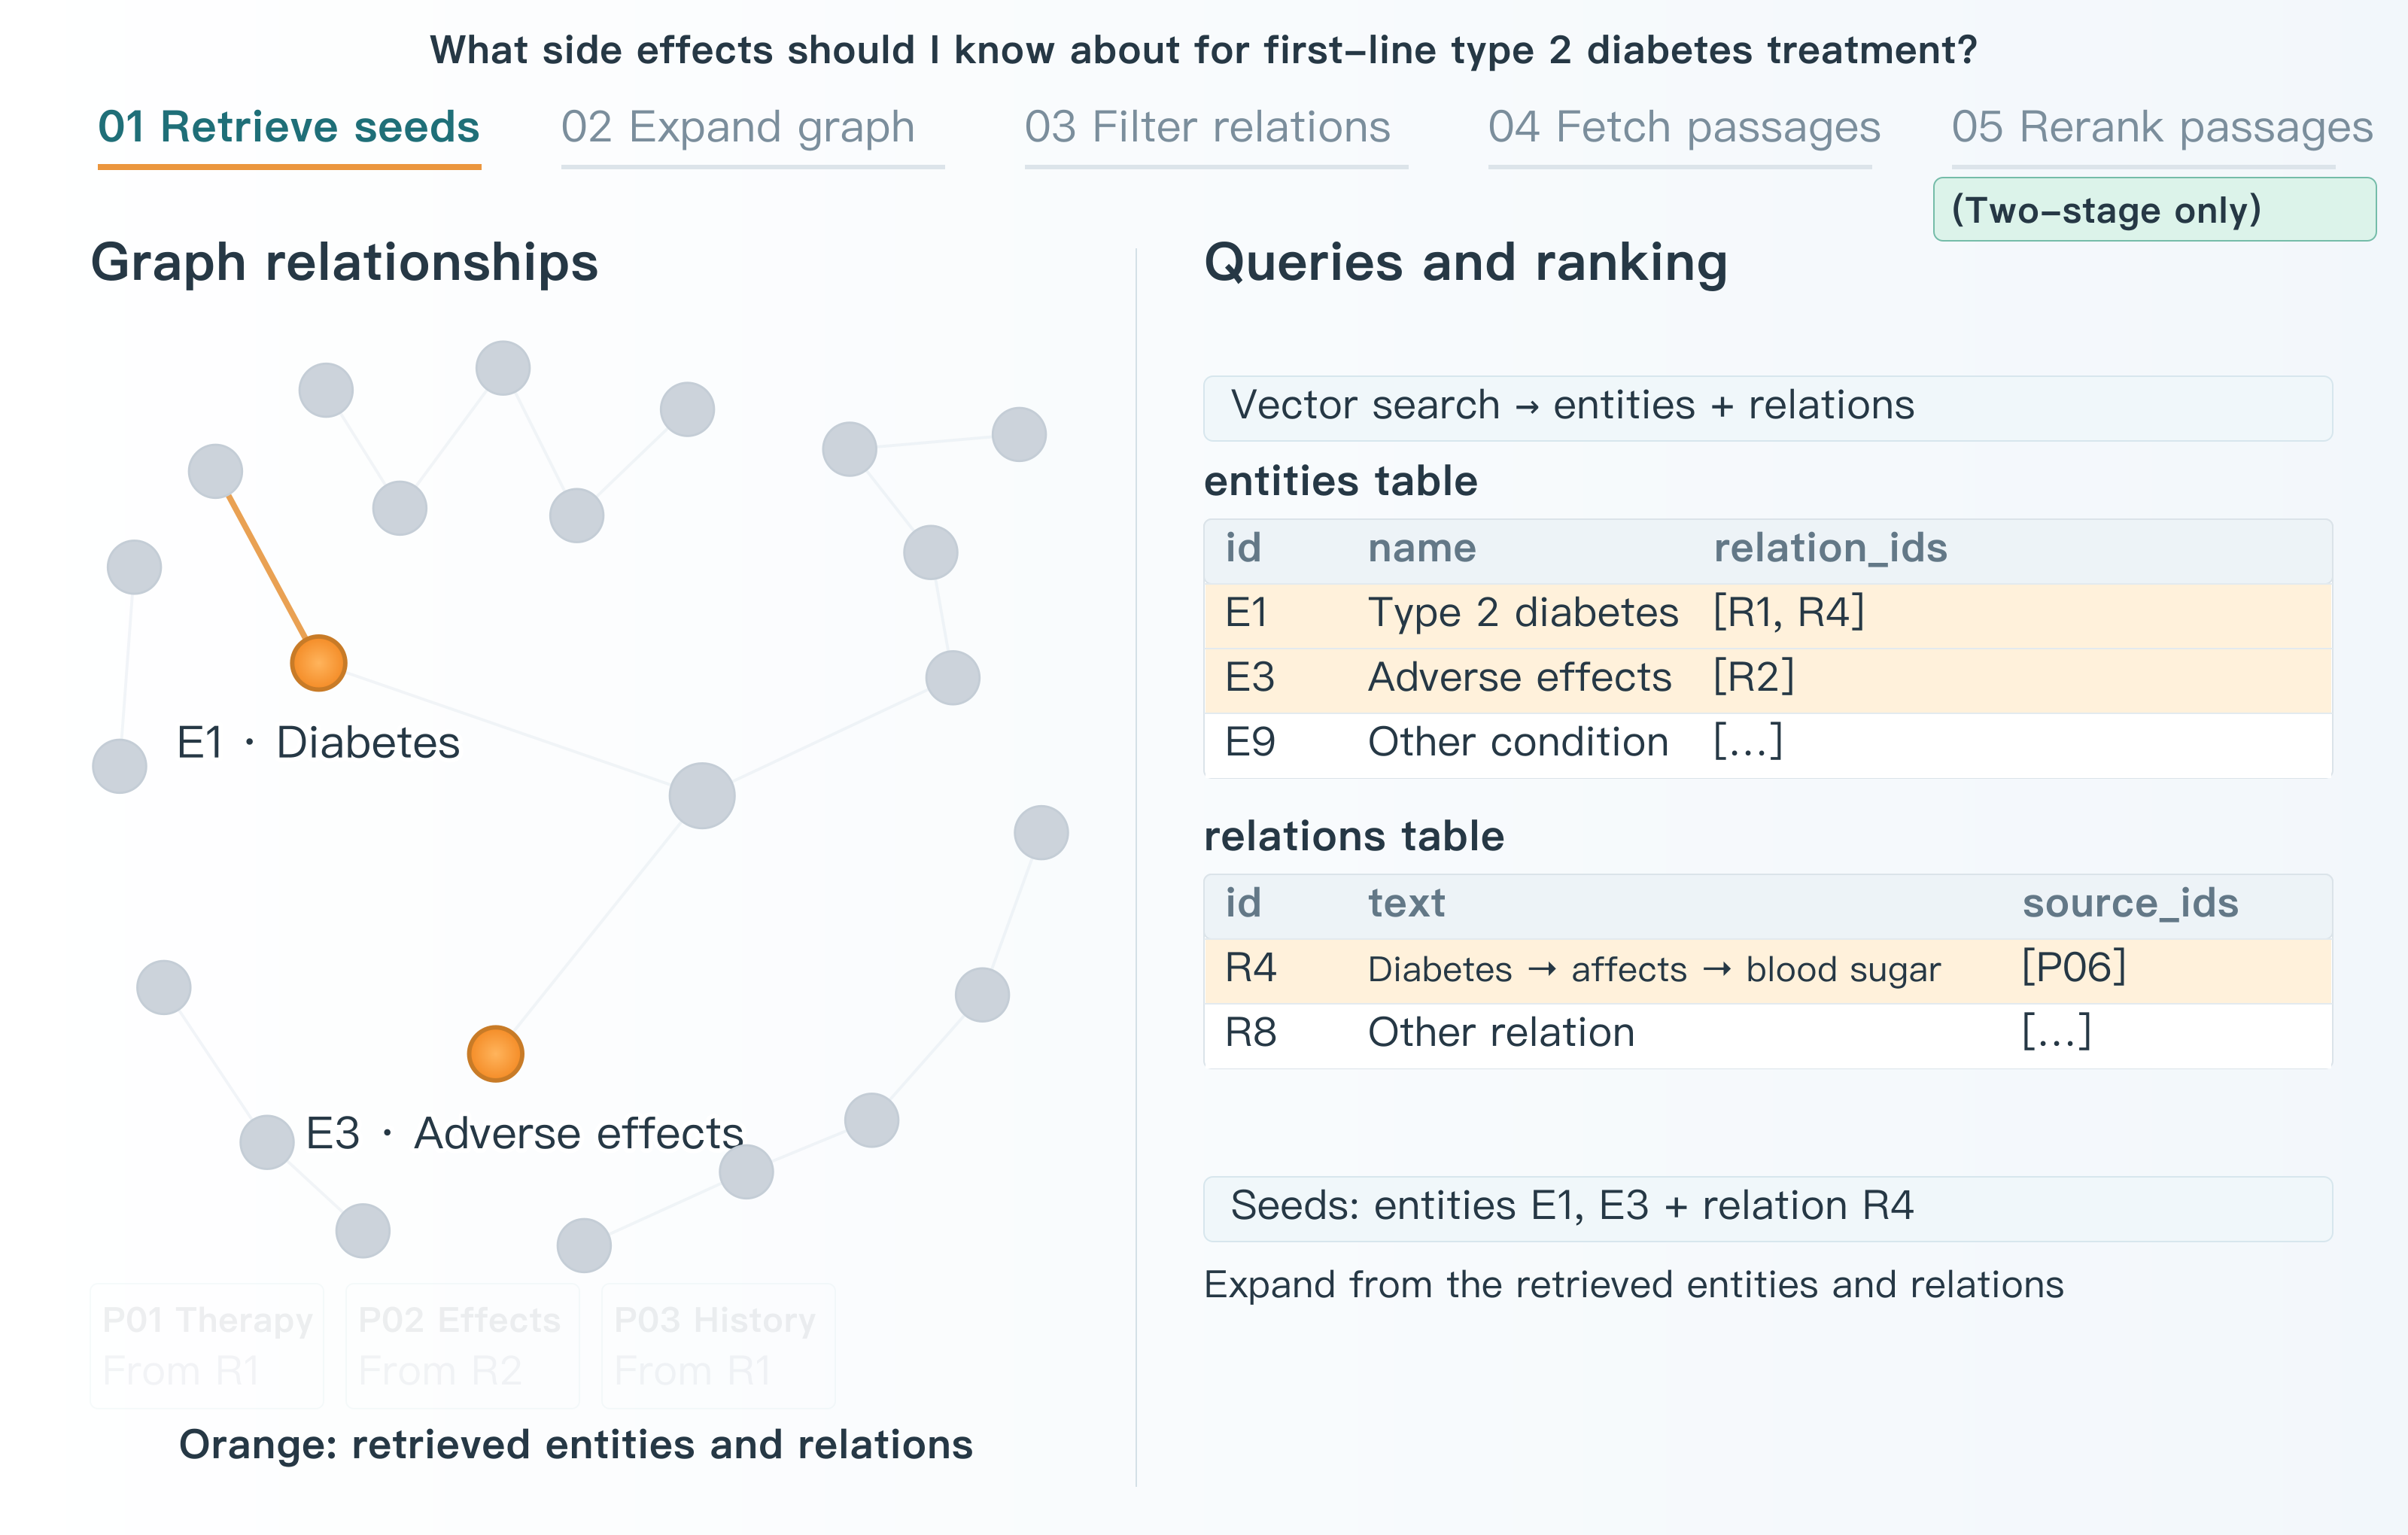This screenshot has height=1535, width=2408.
Task: Select entity row E1 Type 2 diabetes
Action: [x=1767, y=615]
